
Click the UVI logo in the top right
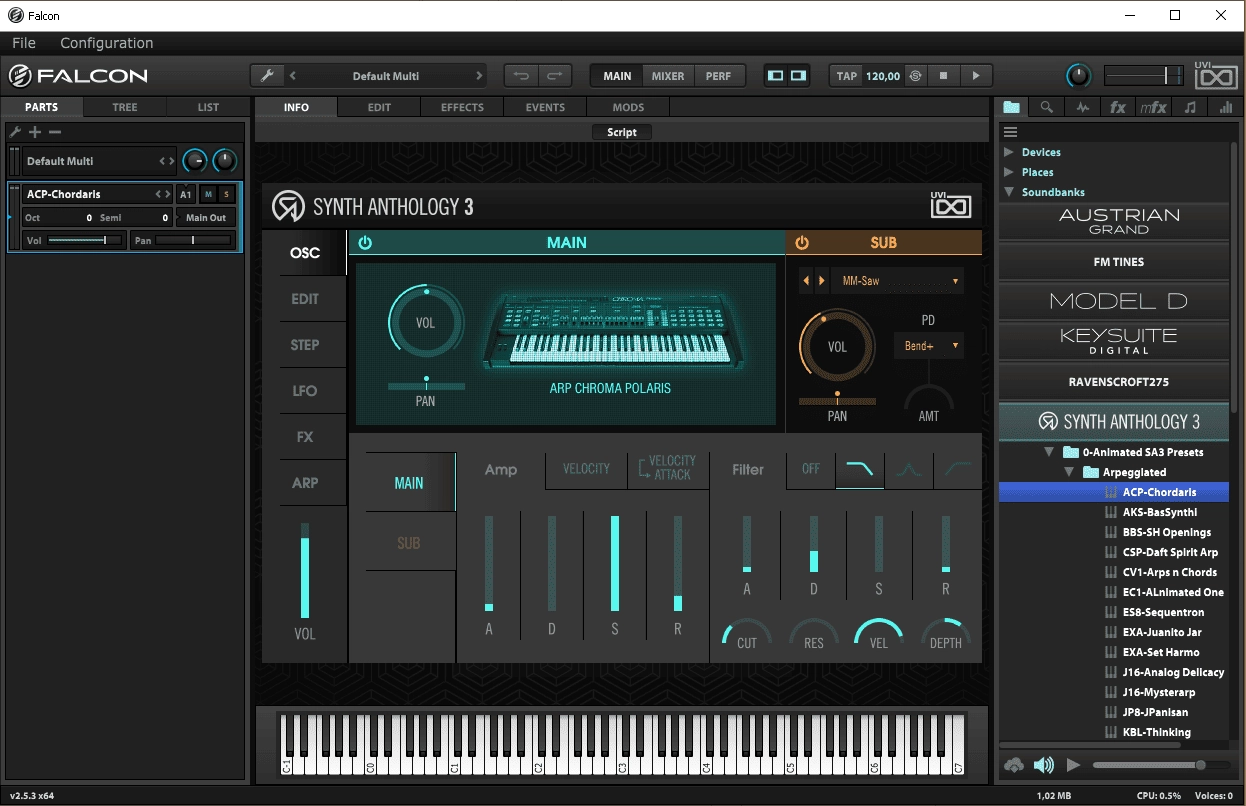(x=1215, y=75)
